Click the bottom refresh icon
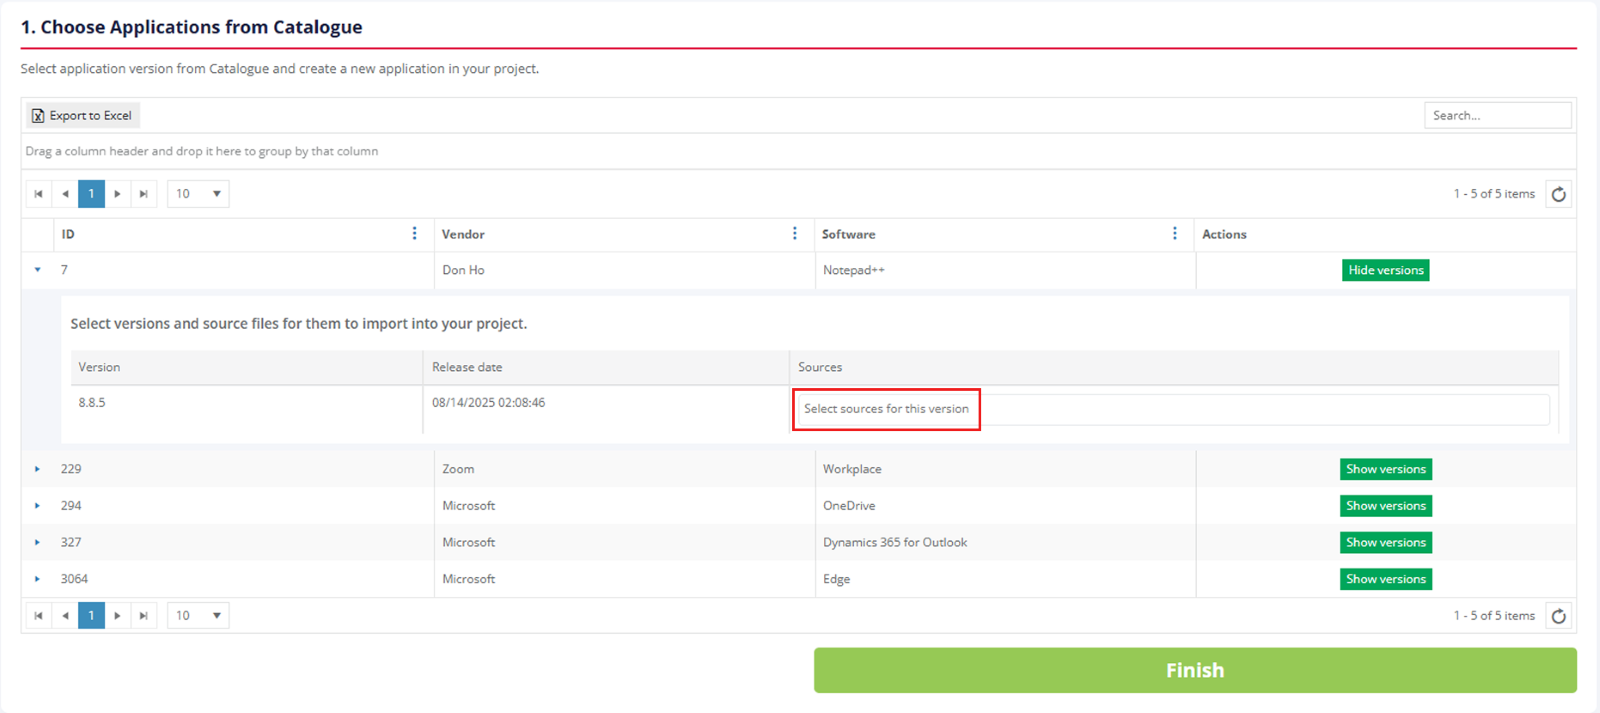 click(x=1558, y=616)
